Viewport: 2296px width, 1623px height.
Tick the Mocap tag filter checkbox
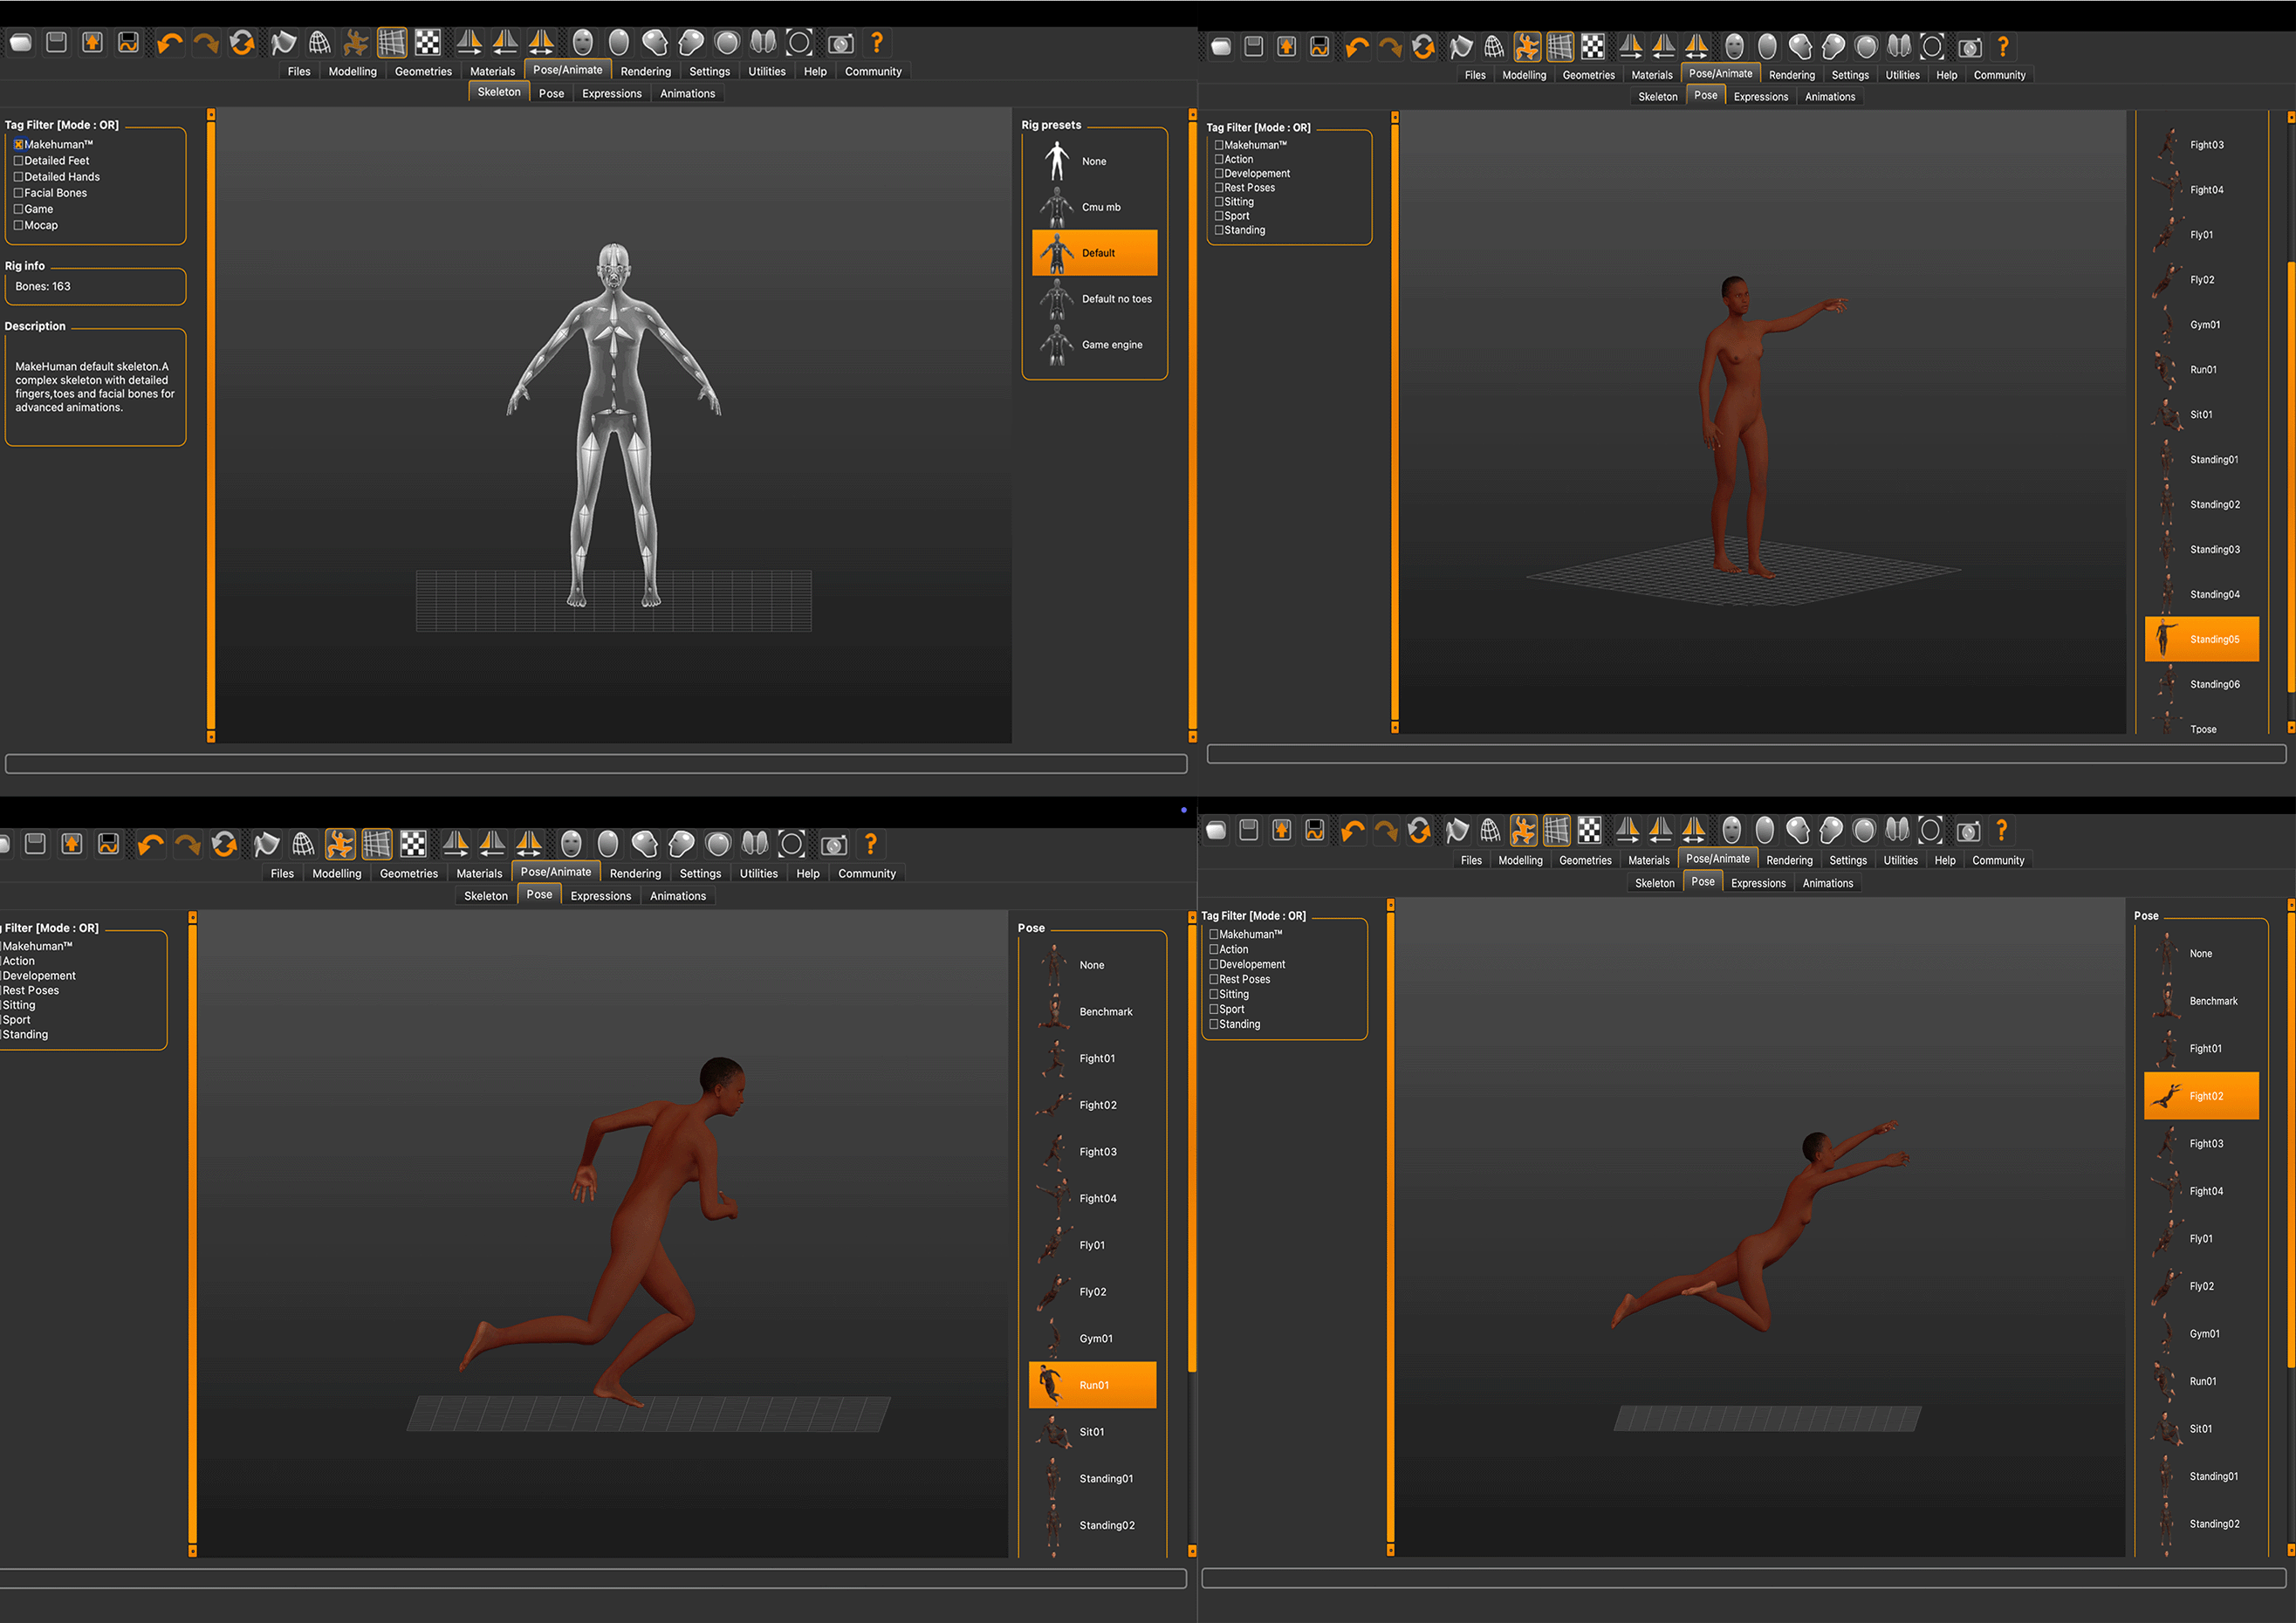point(18,226)
